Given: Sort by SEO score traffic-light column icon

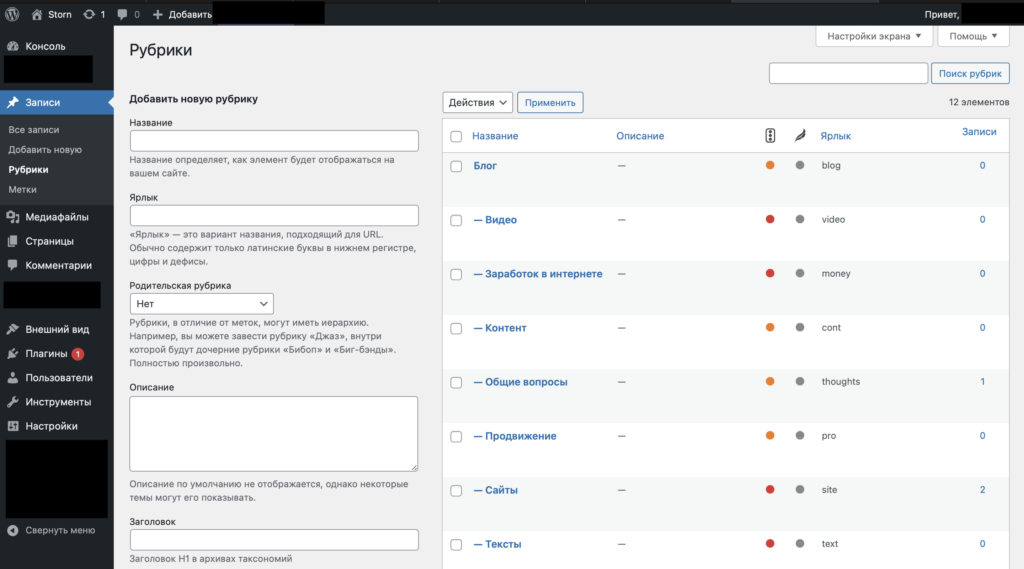Looking at the screenshot, I should tap(770, 135).
